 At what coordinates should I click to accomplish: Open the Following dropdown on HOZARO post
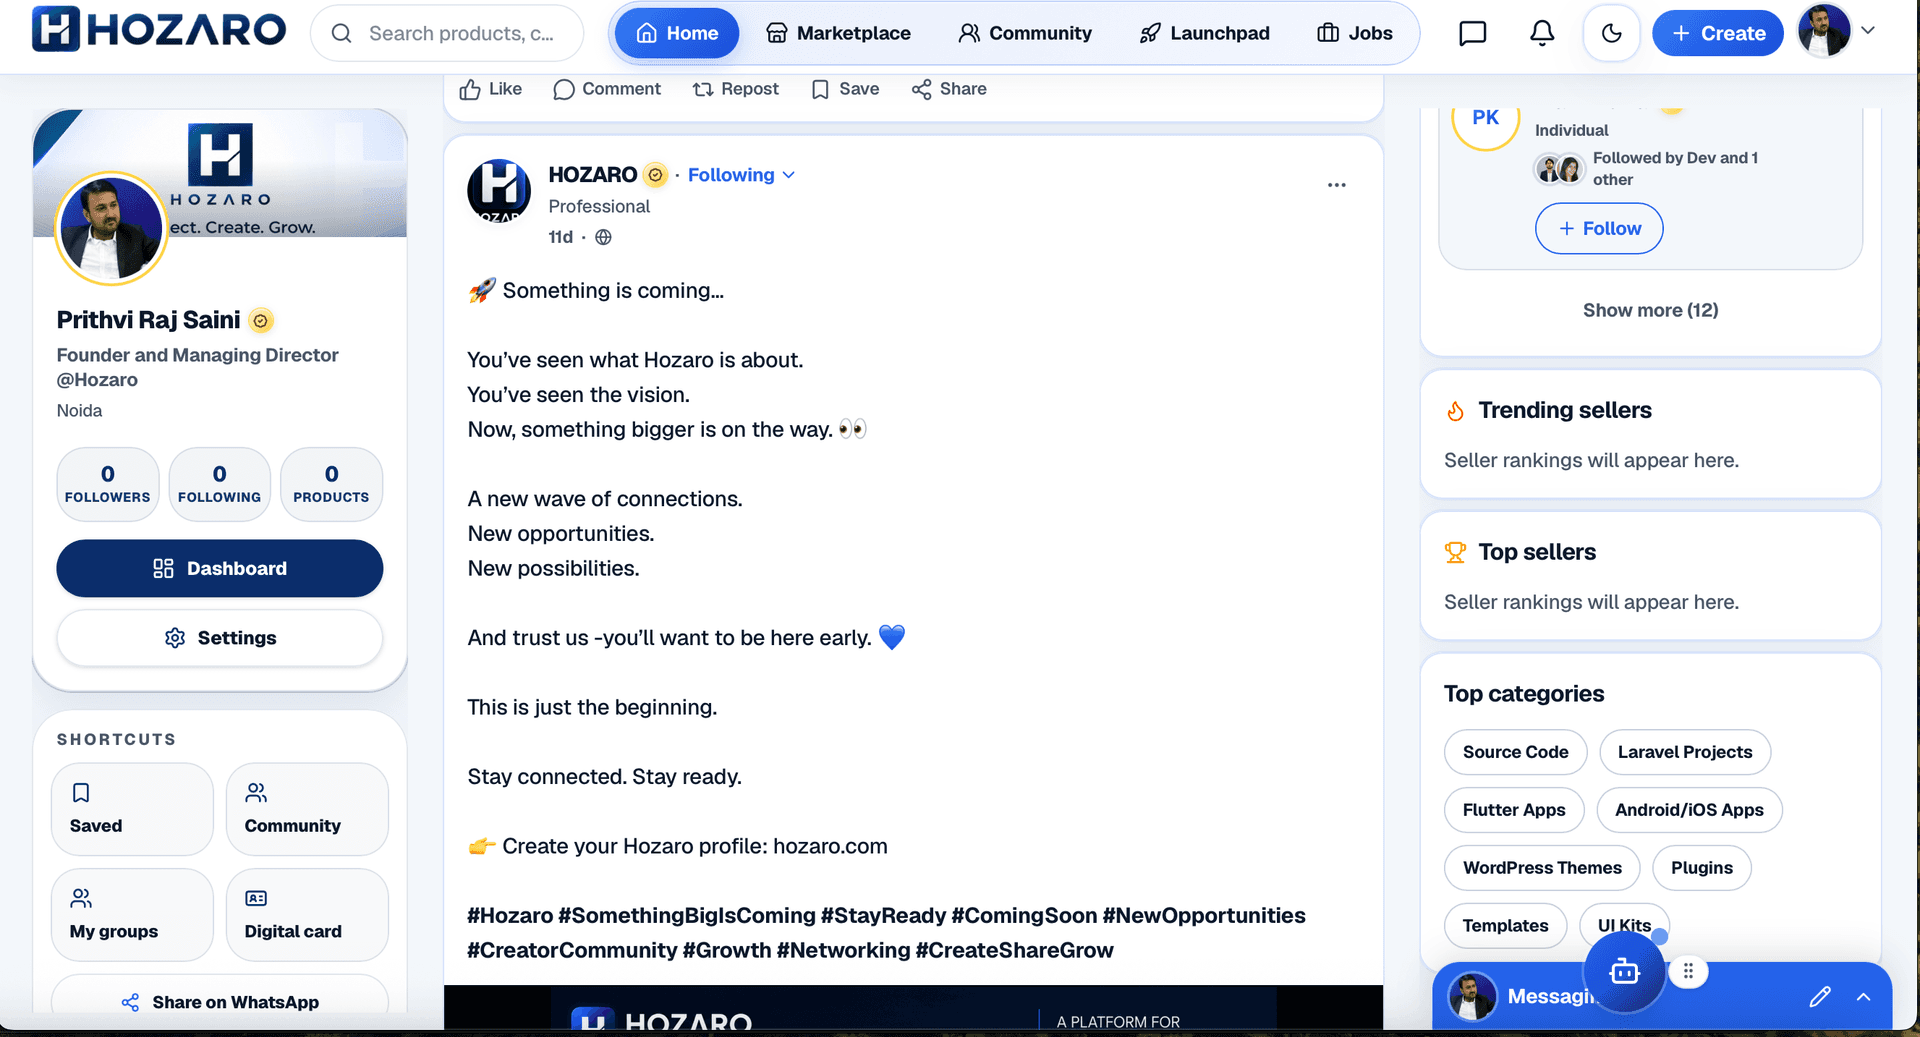(741, 175)
